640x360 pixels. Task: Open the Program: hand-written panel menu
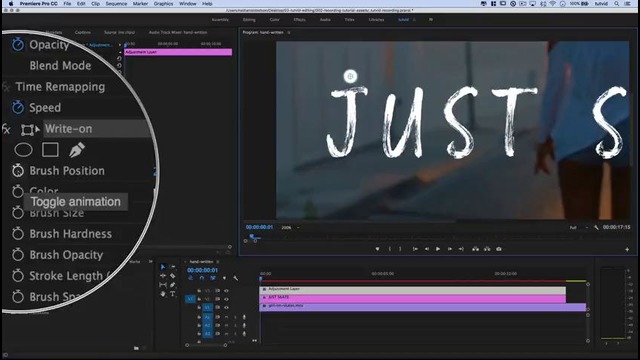tap(289, 32)
